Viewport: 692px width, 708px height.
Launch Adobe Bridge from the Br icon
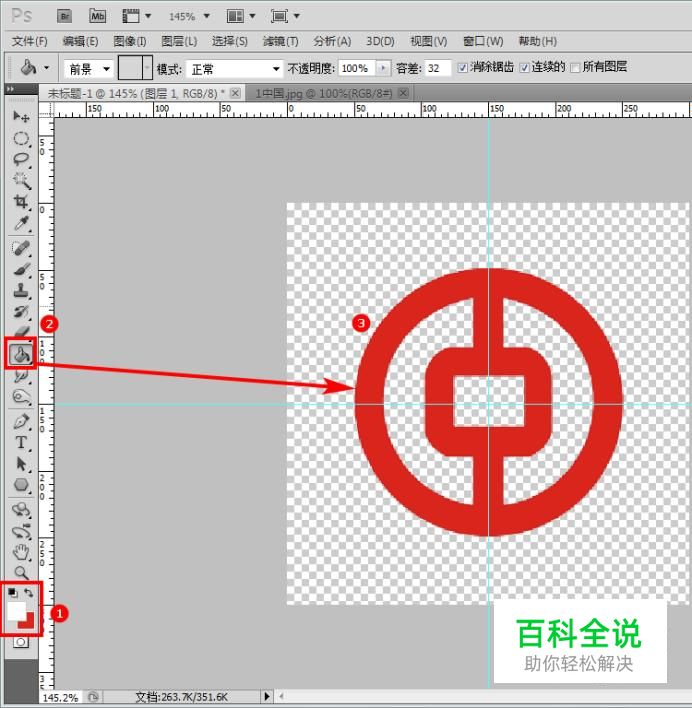65,17
